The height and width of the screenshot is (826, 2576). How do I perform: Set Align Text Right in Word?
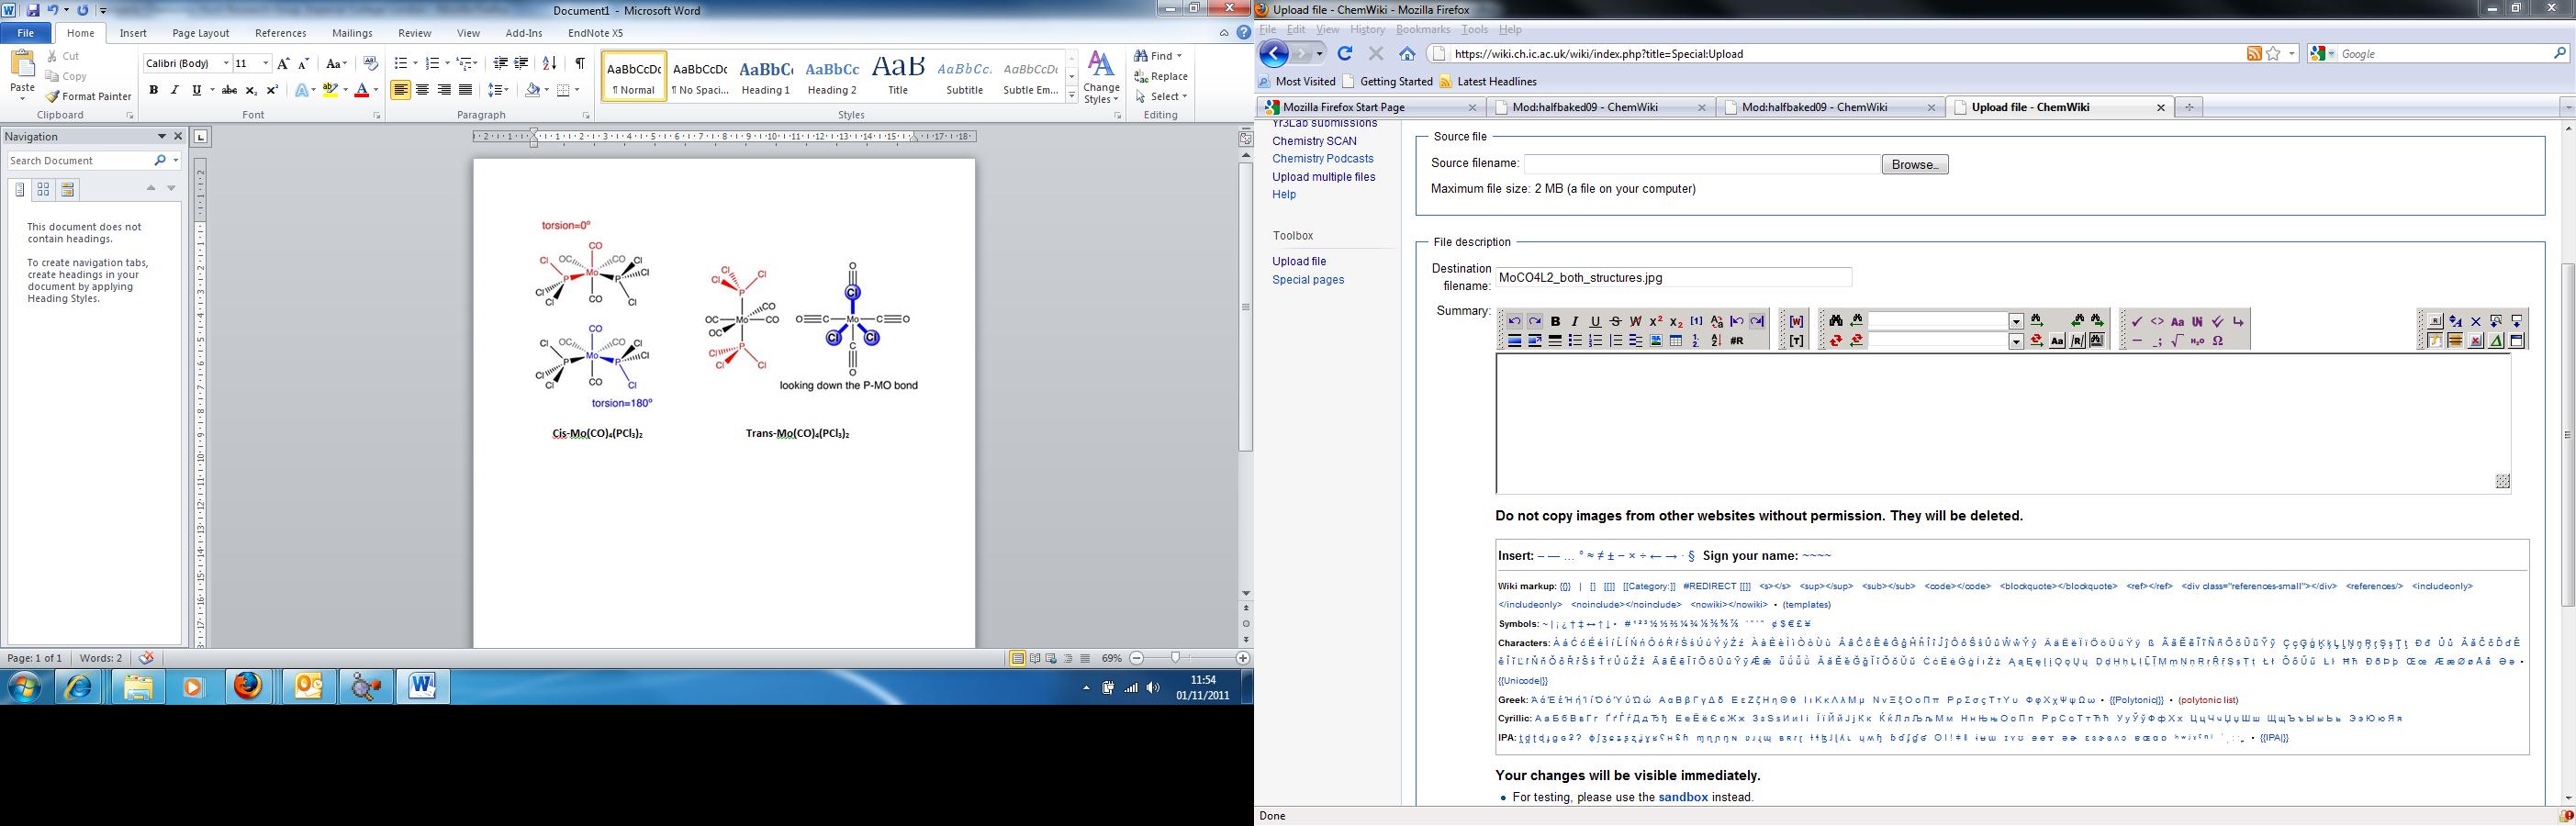(x=444, y=90)
